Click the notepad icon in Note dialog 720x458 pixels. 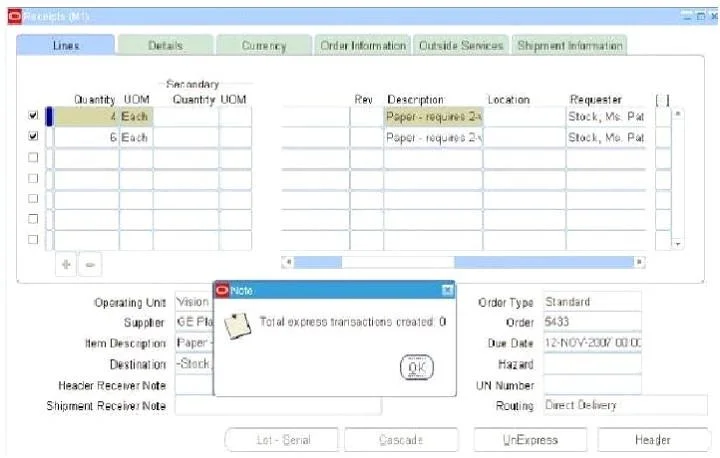pyautogui.click(x=237, y=326)
